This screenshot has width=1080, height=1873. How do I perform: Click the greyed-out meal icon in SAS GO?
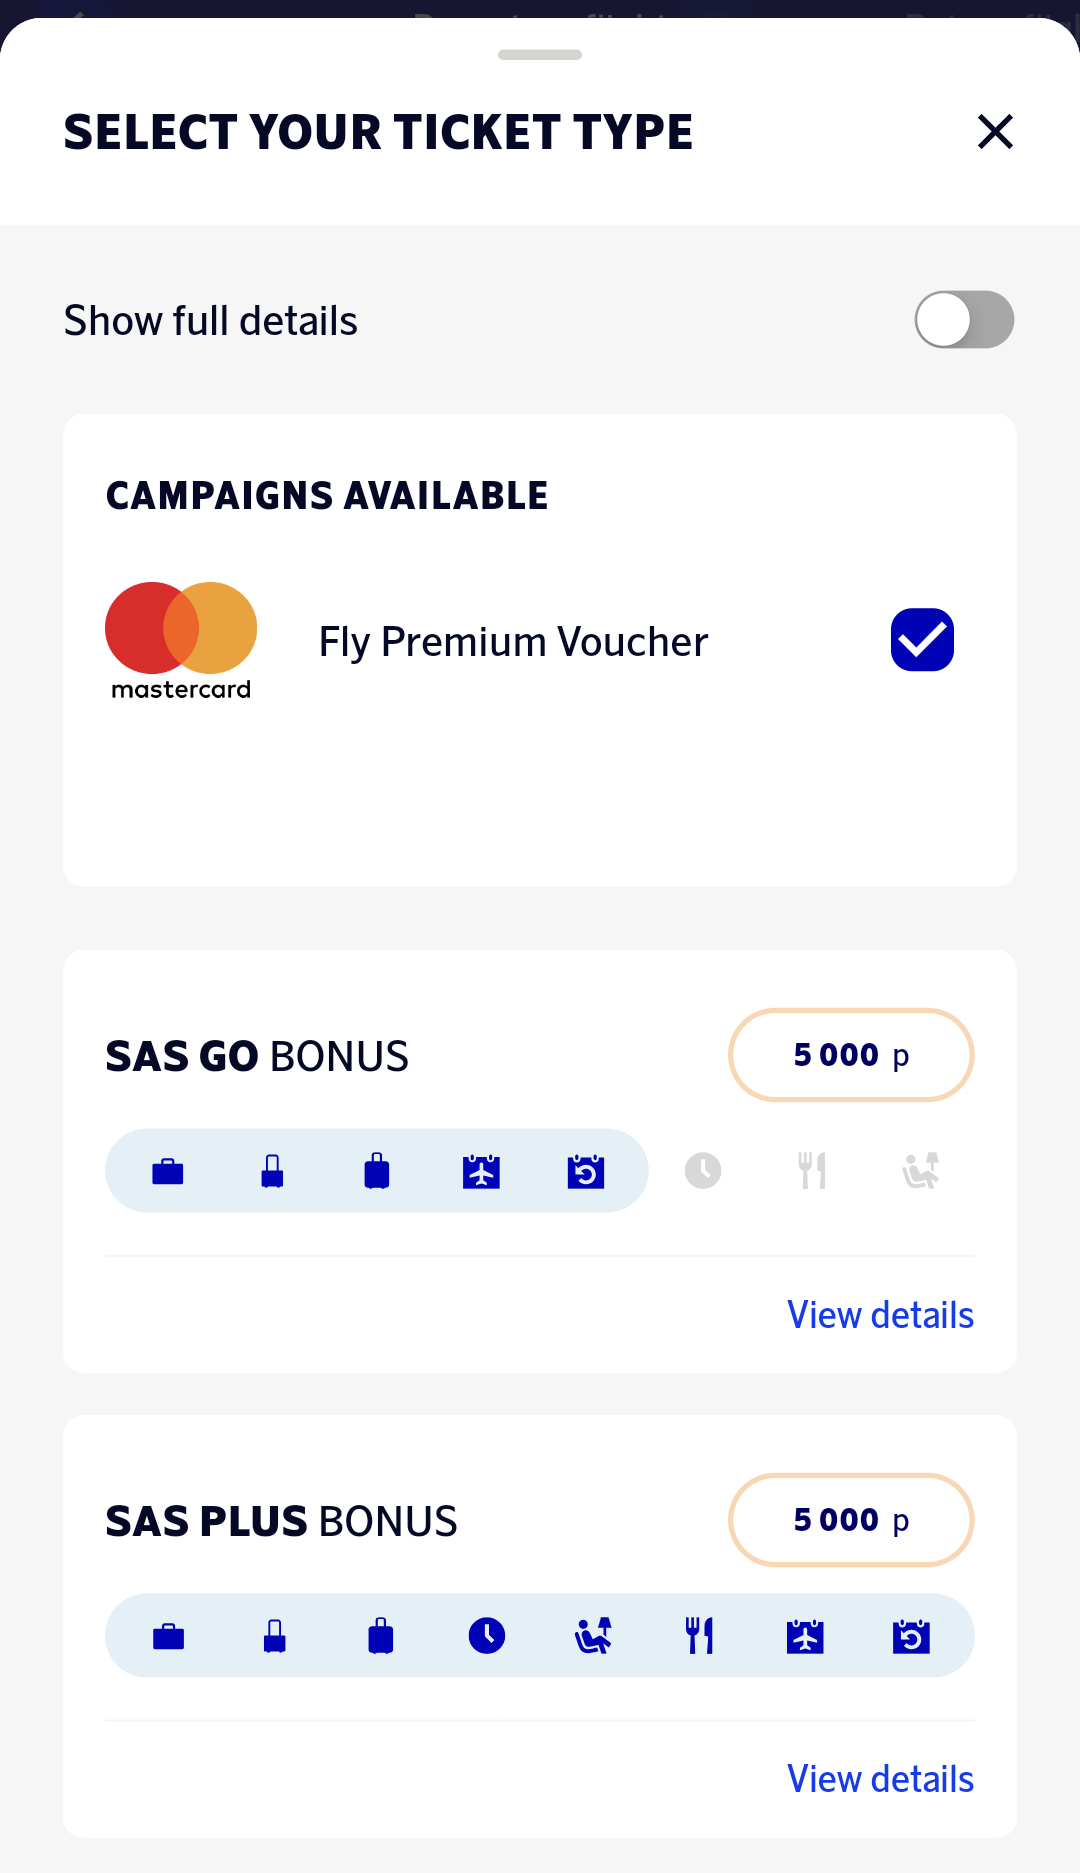[x=812, y=1171]
